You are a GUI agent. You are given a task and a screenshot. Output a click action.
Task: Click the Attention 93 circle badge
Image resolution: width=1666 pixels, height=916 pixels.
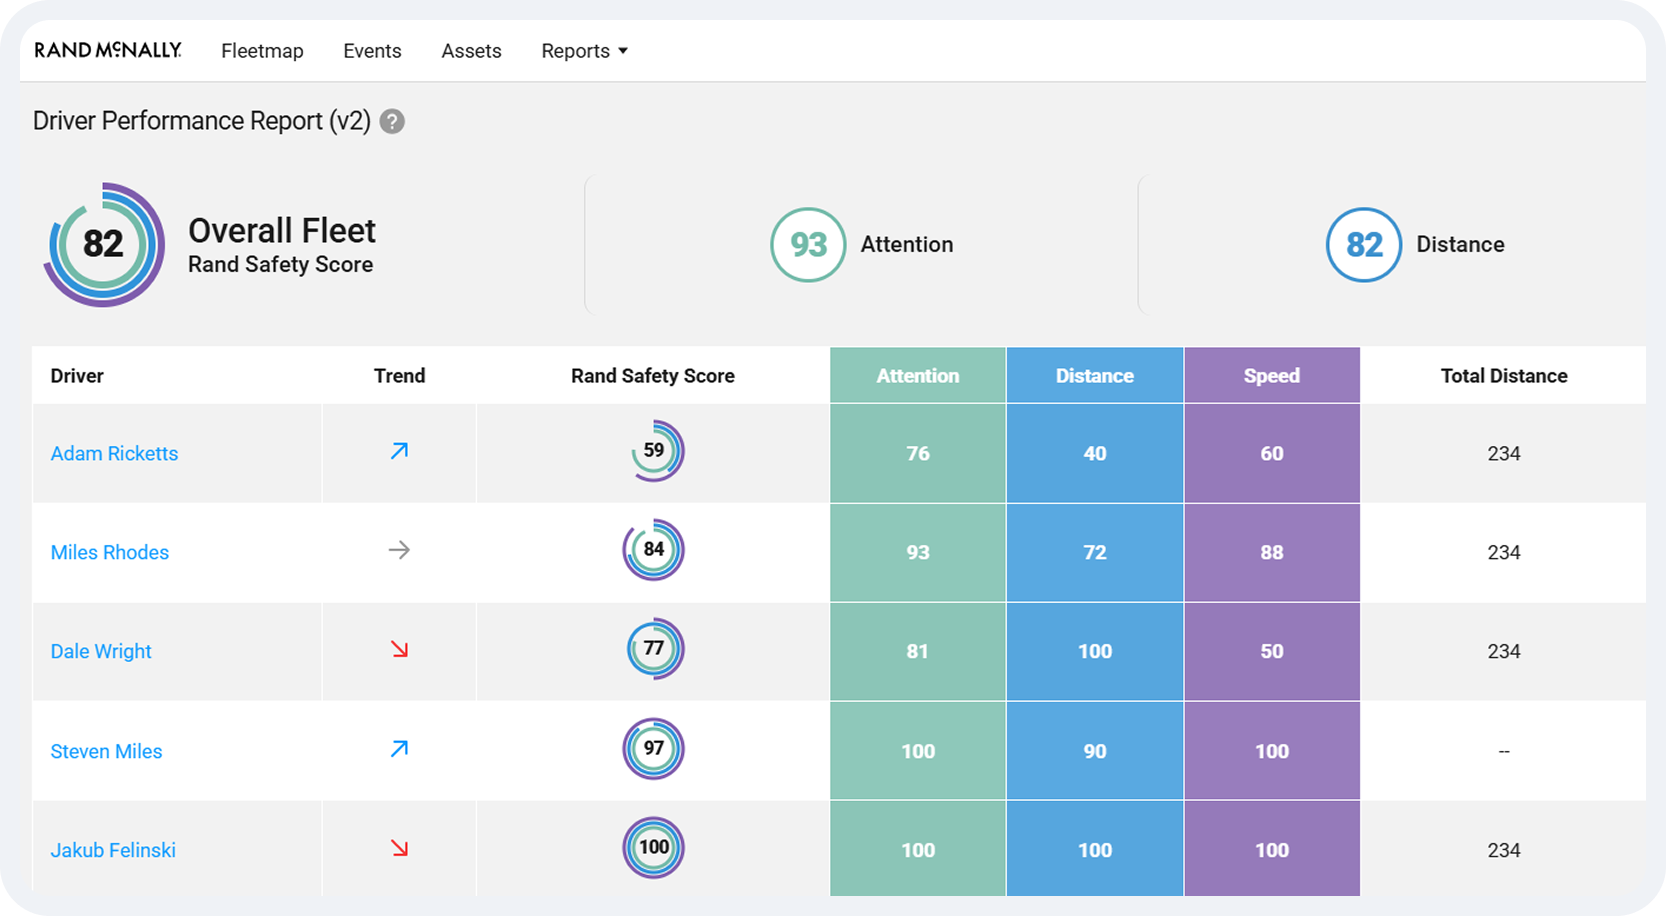tap(808, 244)
